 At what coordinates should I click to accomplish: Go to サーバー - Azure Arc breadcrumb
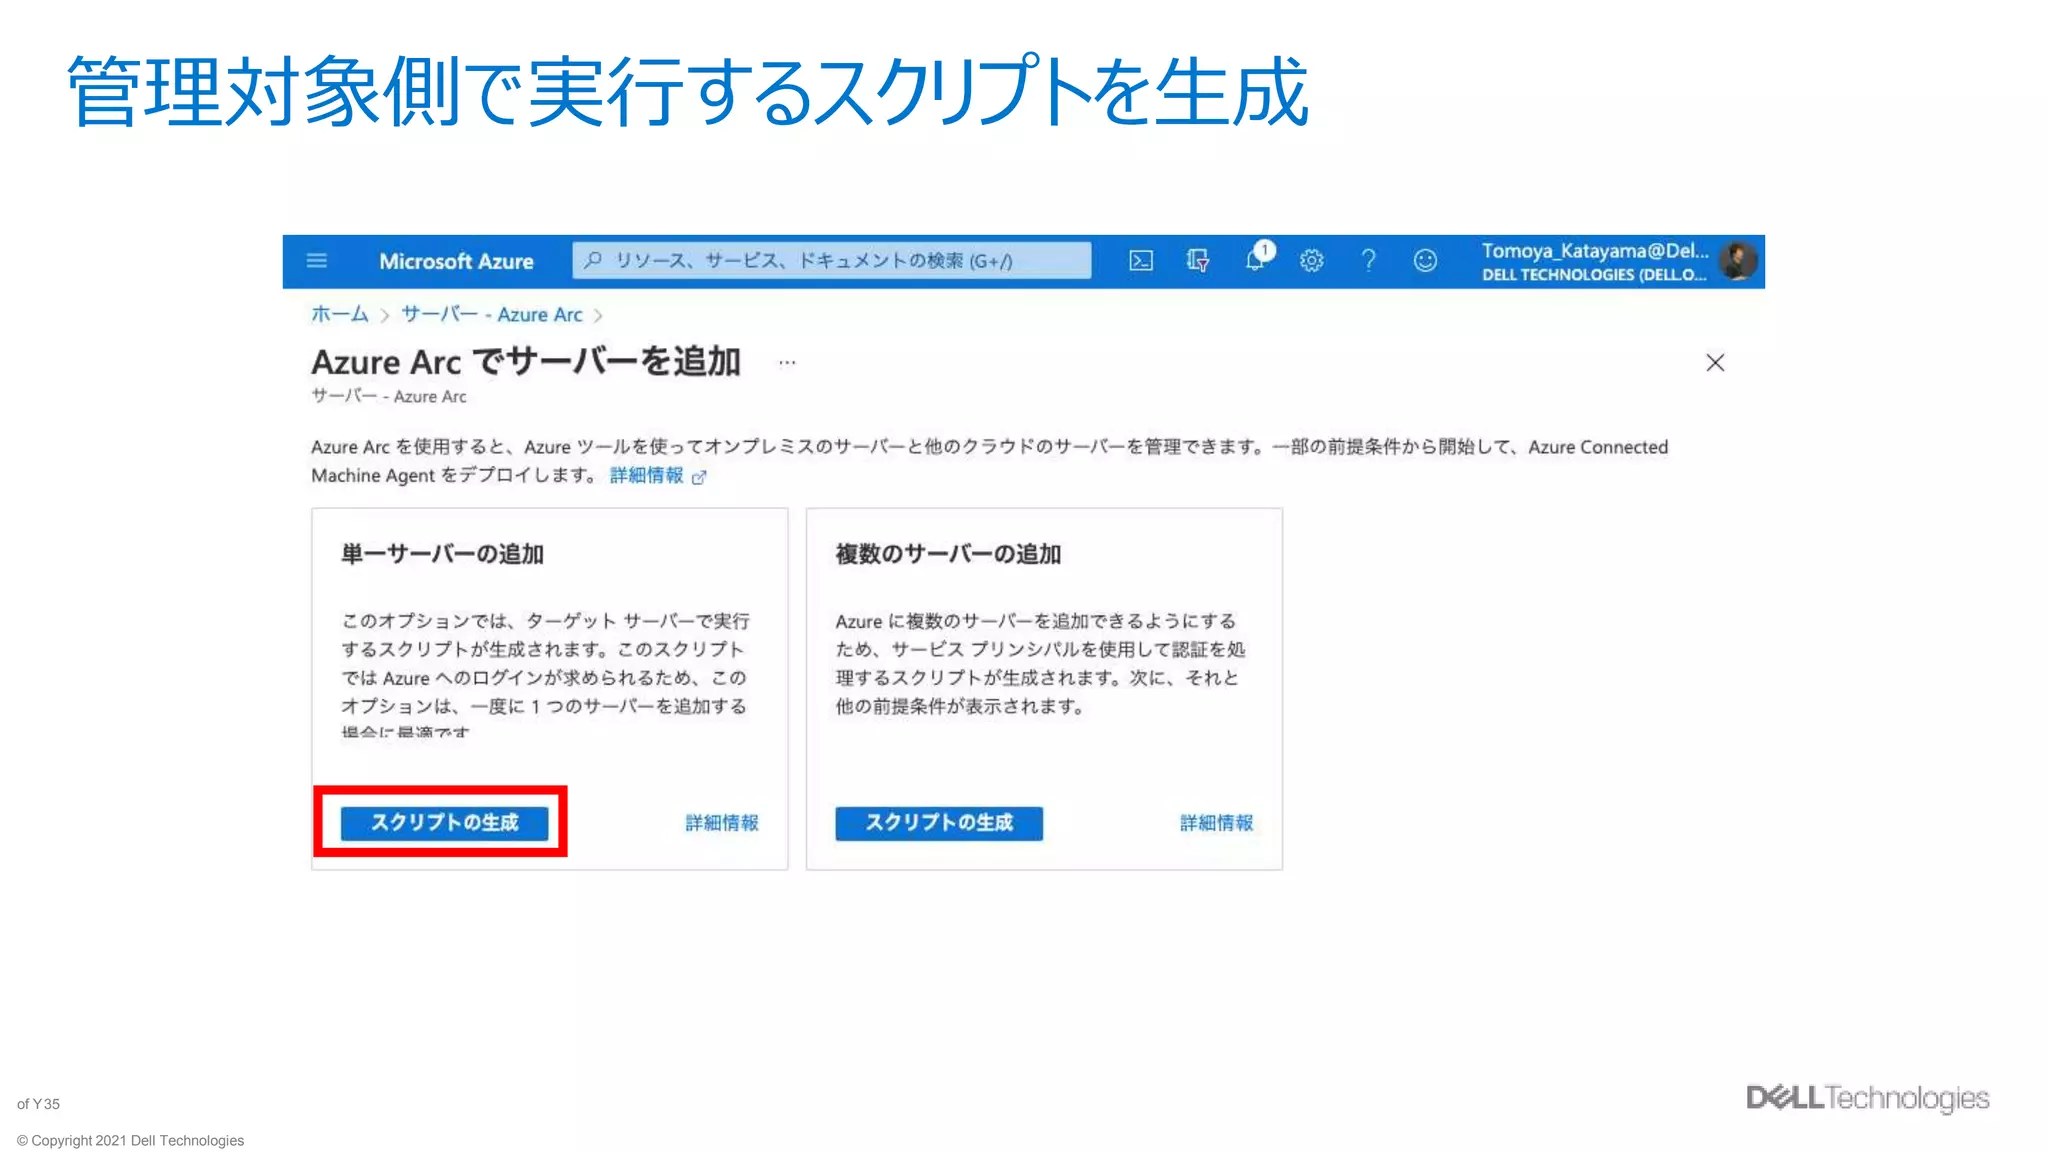(x=492, y=314)
